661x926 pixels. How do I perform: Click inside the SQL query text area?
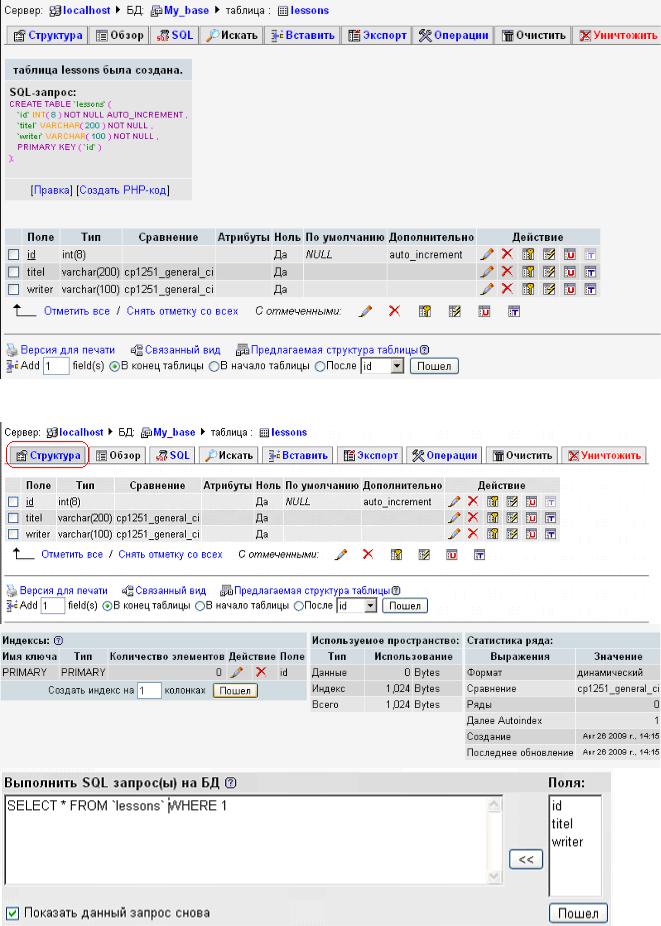pyautogui.click(x=247, y=839)
